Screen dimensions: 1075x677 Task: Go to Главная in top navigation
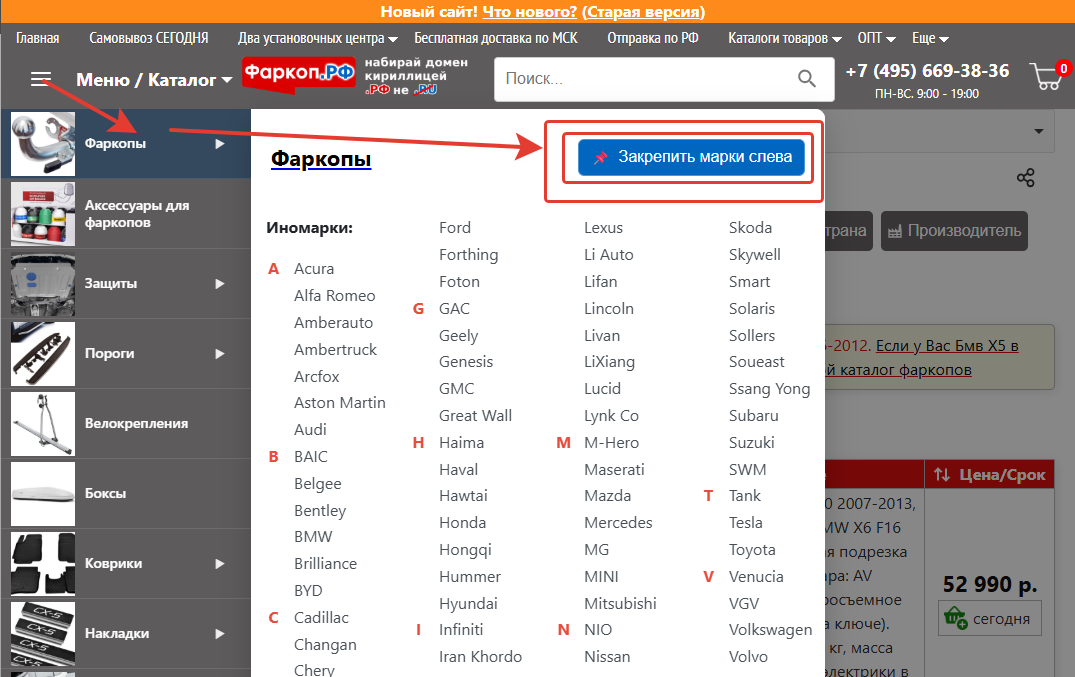coord(38,38)
